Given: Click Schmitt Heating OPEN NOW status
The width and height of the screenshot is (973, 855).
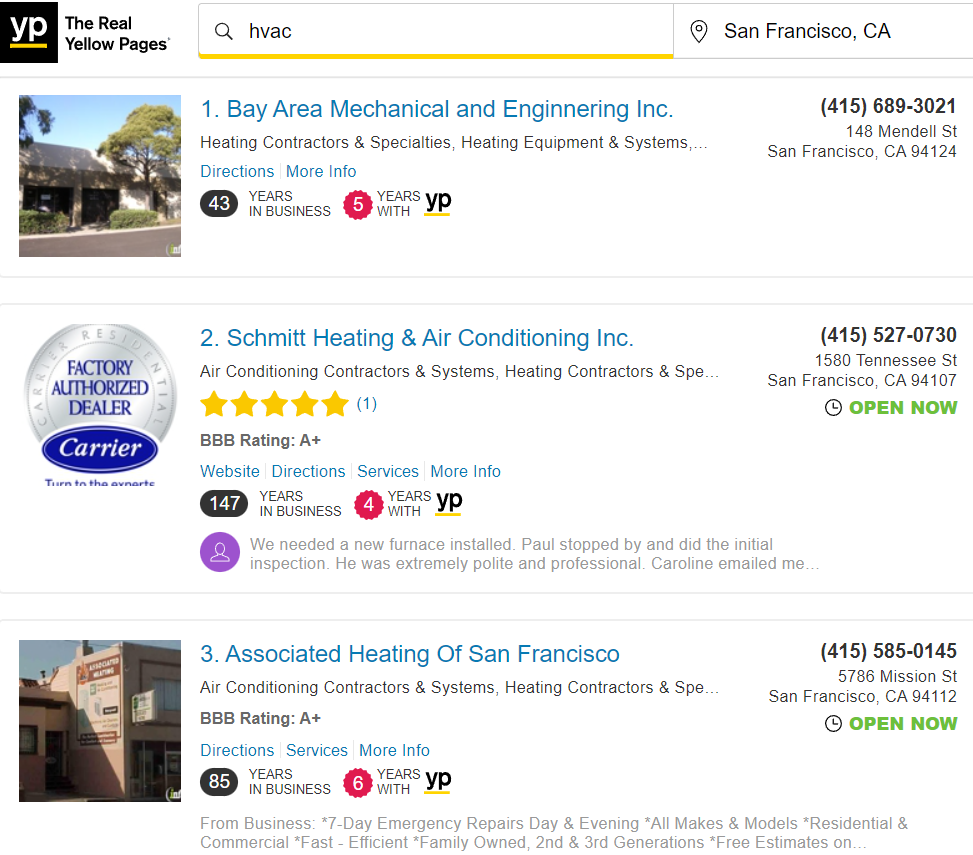Looking at the screenshot, I should coord(903,408).
